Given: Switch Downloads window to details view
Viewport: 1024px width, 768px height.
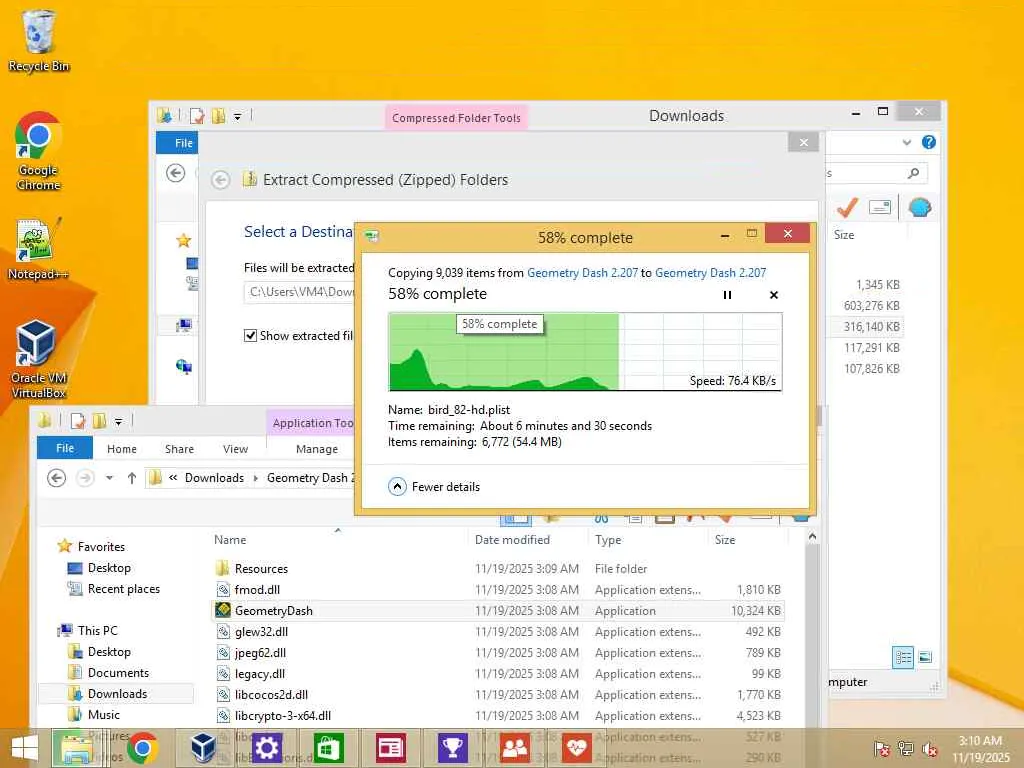Looking at the screenshot, I should tap(904, 657).
